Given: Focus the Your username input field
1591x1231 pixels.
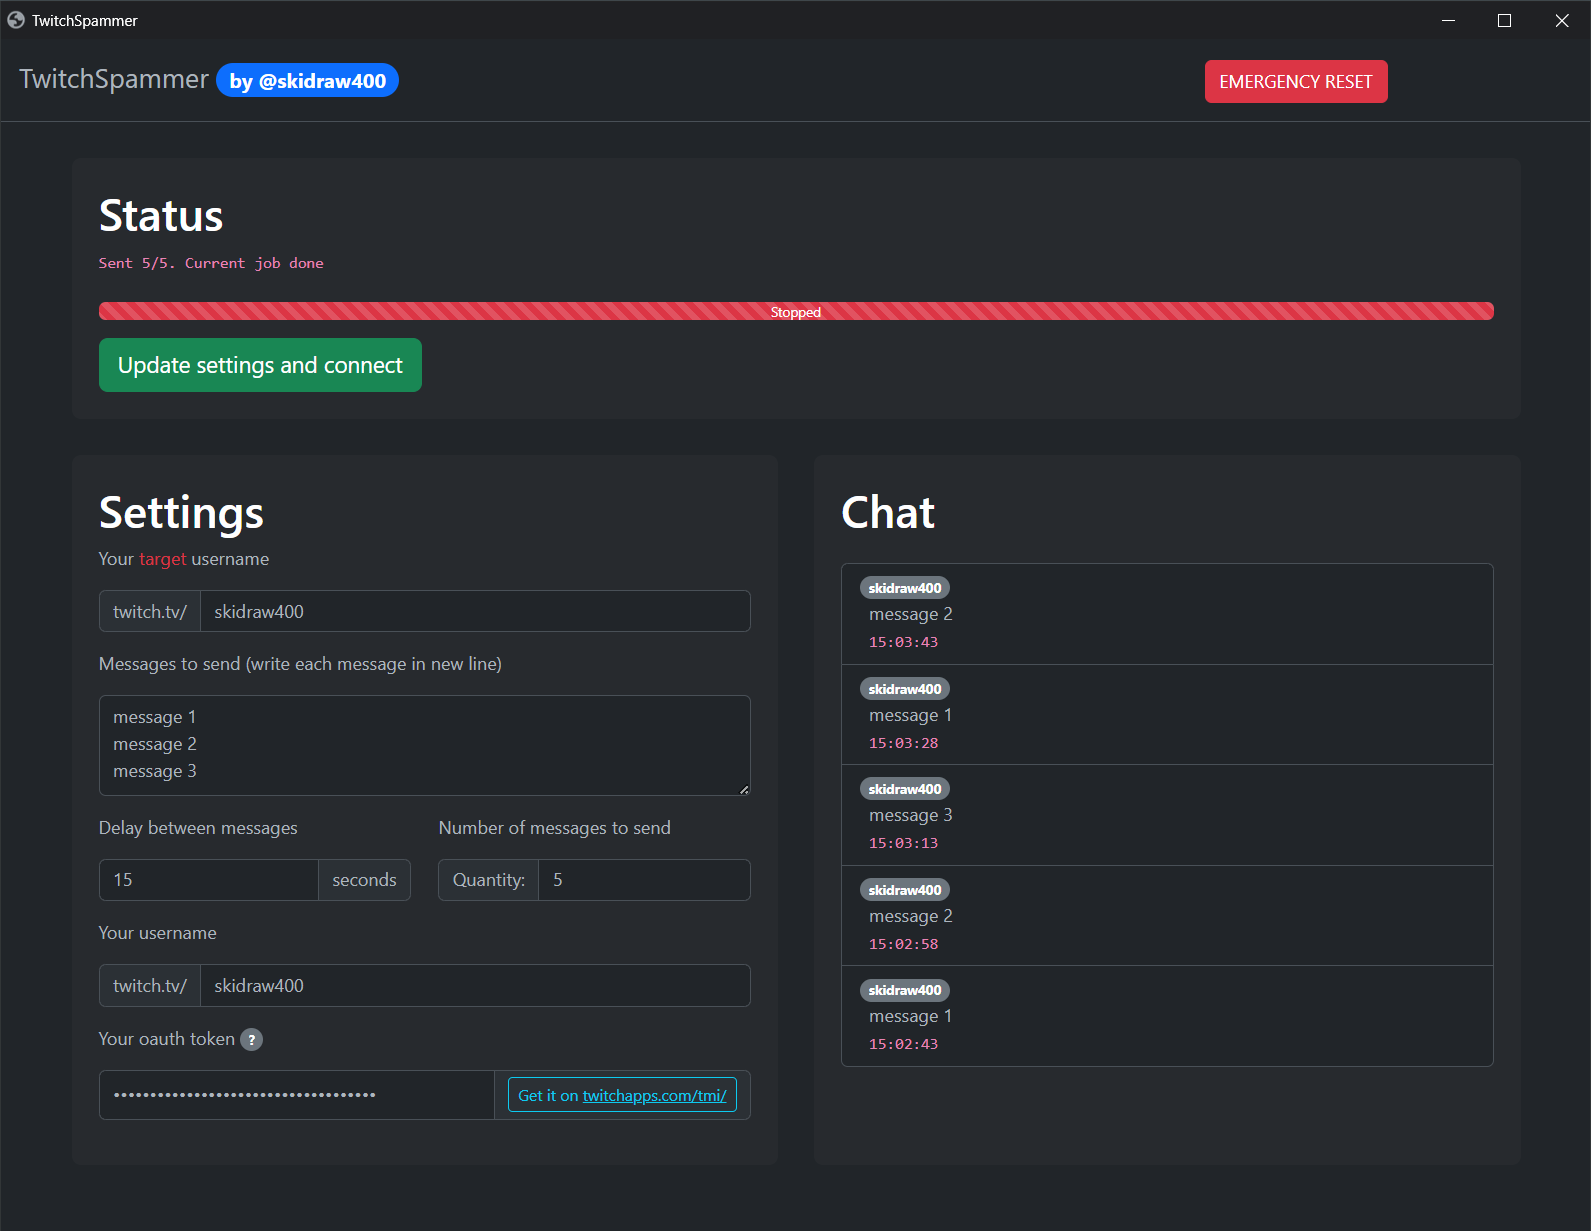Looking at the screenshot, I should pos(475,985).
